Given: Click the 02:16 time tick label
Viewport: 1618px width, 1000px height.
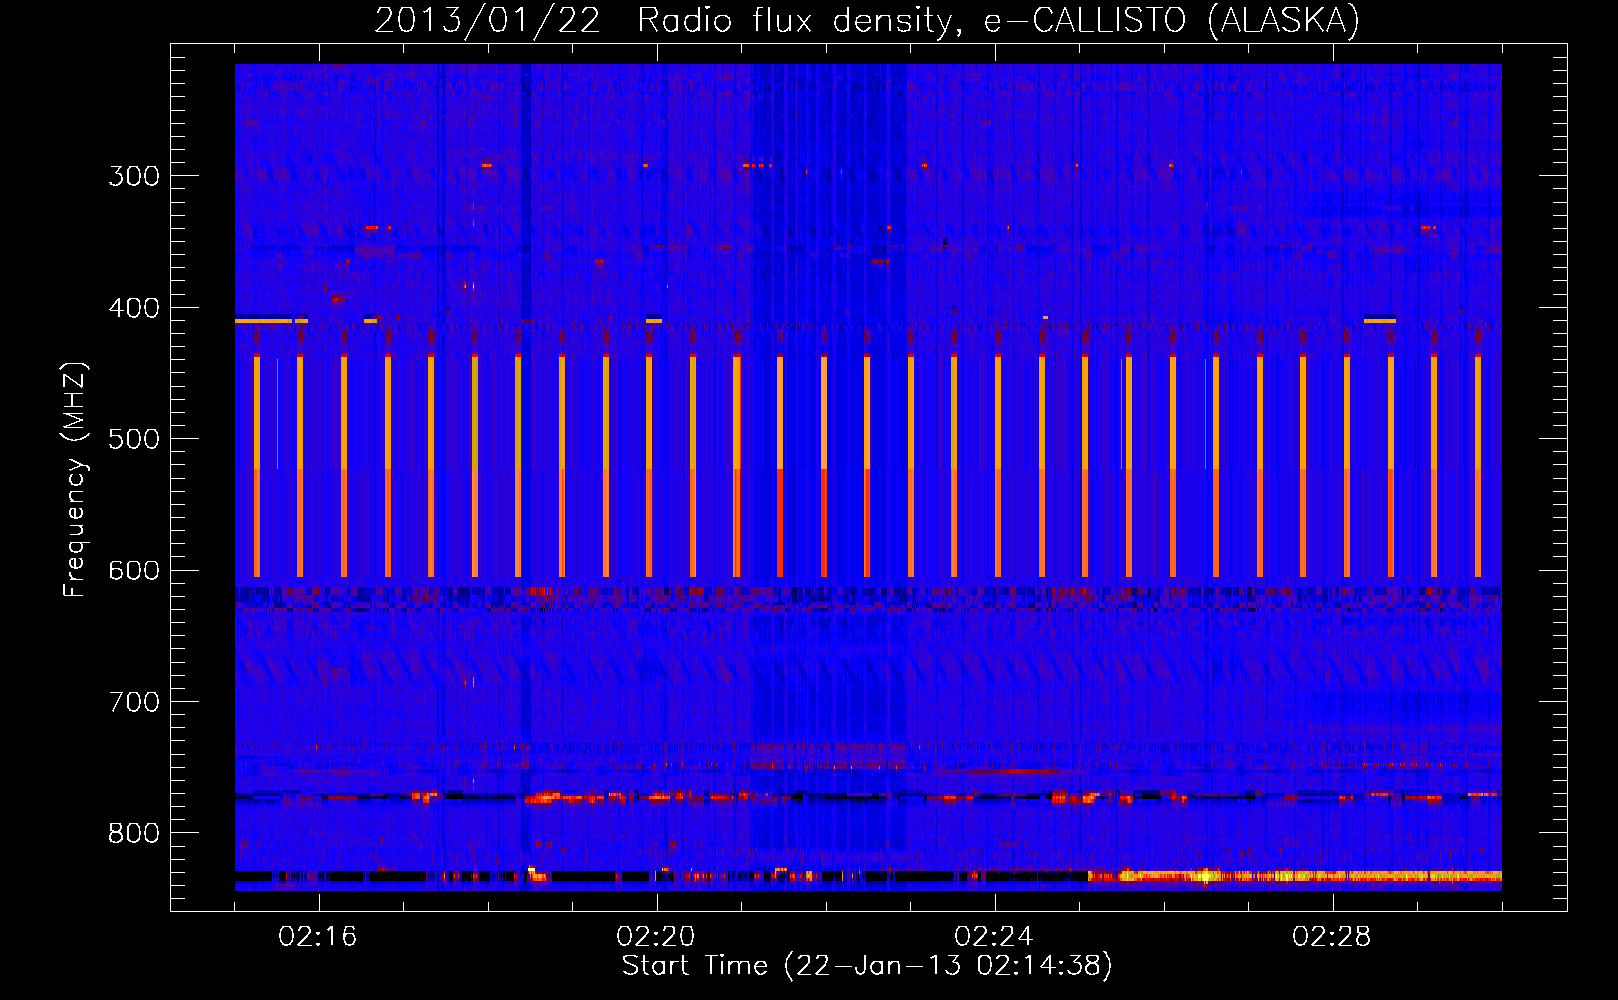Looking at the screenshot, I should 318,936.
